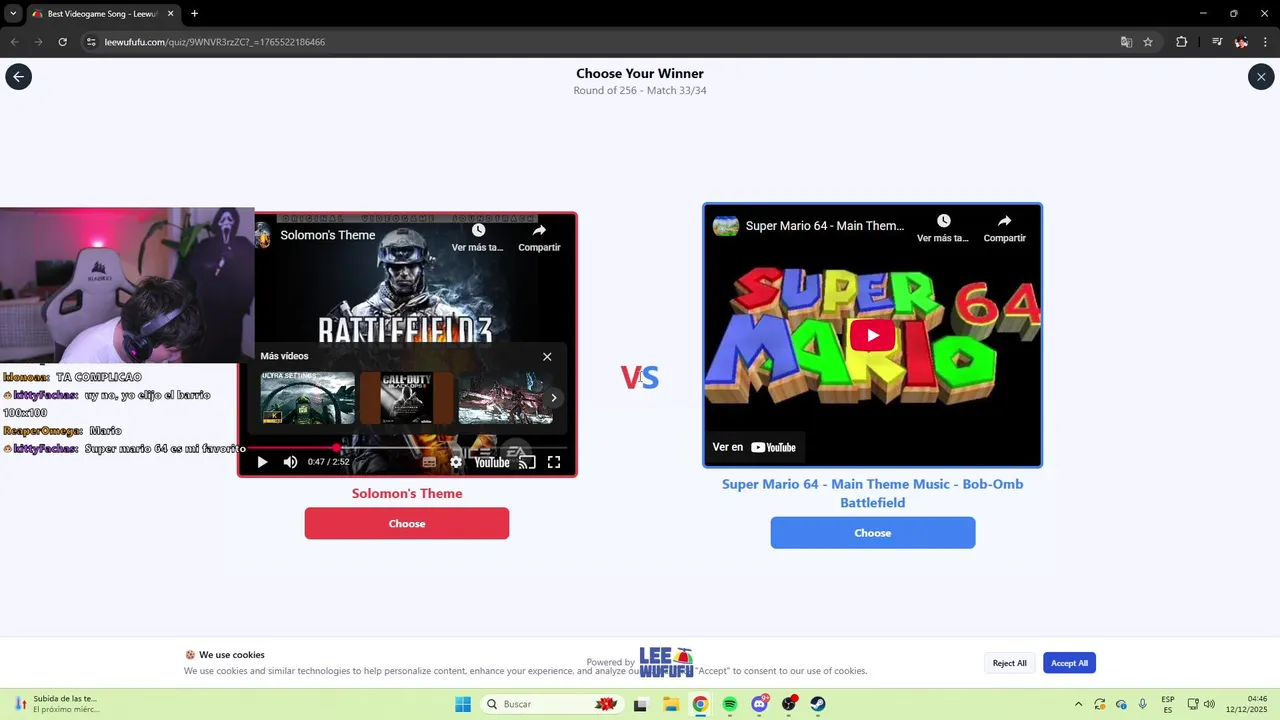Screen dimensions: 1280x720
Task: Click the Leewufufu logo in footer
Action: pyautogui.click(x=666, y=662)
